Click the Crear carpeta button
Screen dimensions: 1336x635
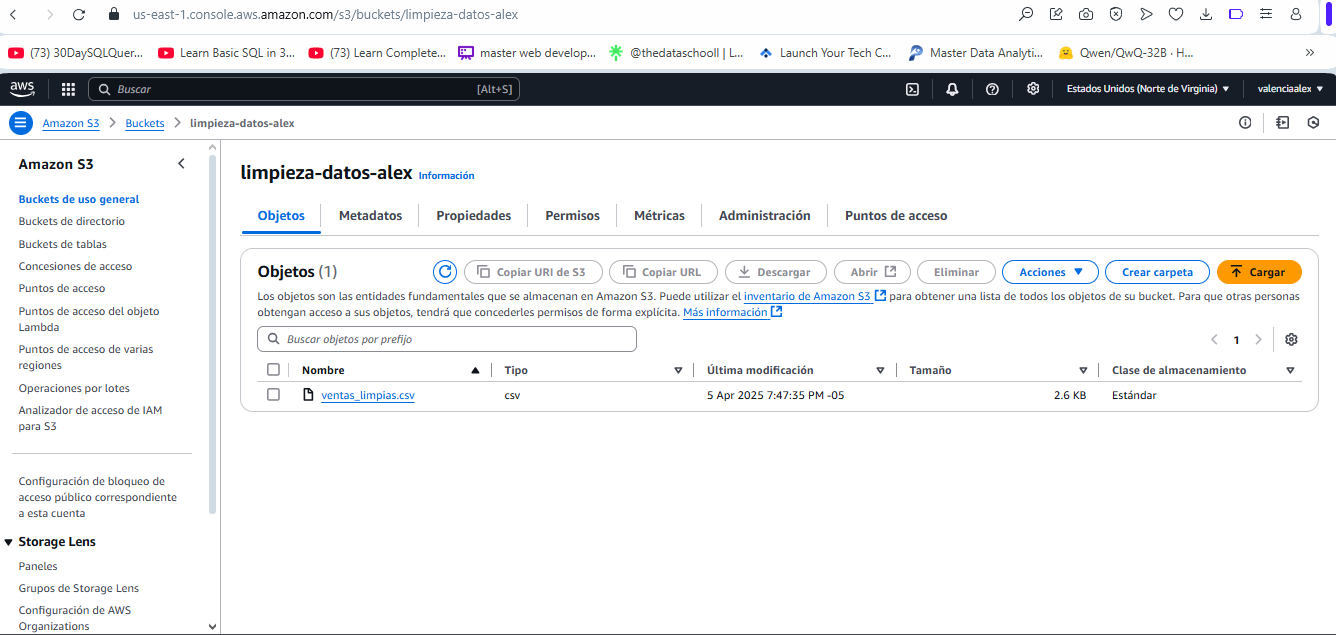(x=1157, y=272)
